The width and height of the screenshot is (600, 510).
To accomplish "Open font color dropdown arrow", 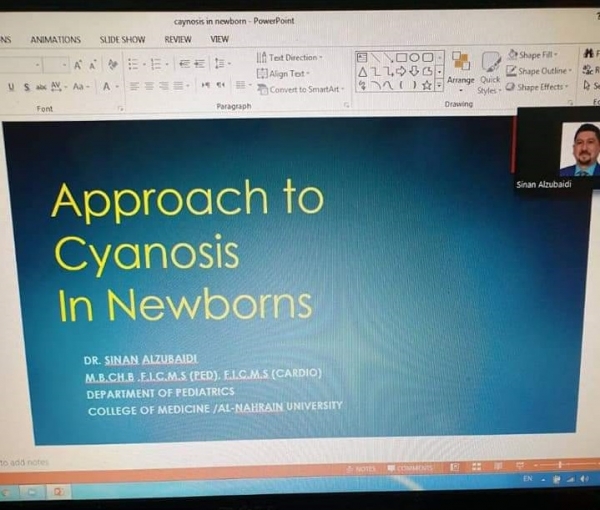I will pyautogui.click(x=117, y=87).
